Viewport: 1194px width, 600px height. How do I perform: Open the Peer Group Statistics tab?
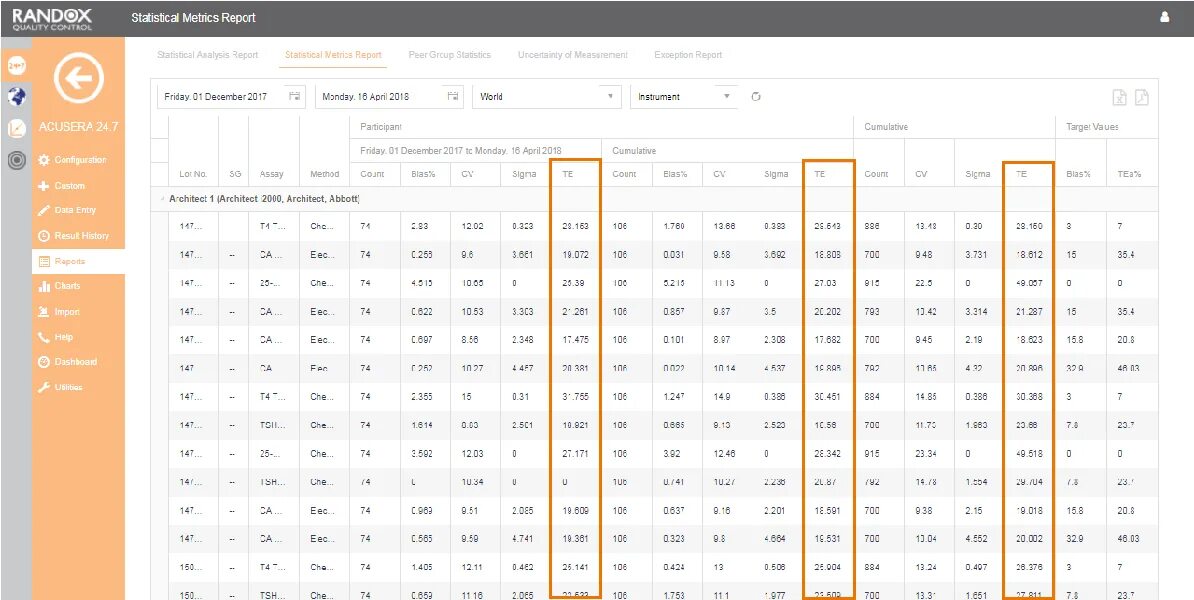coord(449,55)
